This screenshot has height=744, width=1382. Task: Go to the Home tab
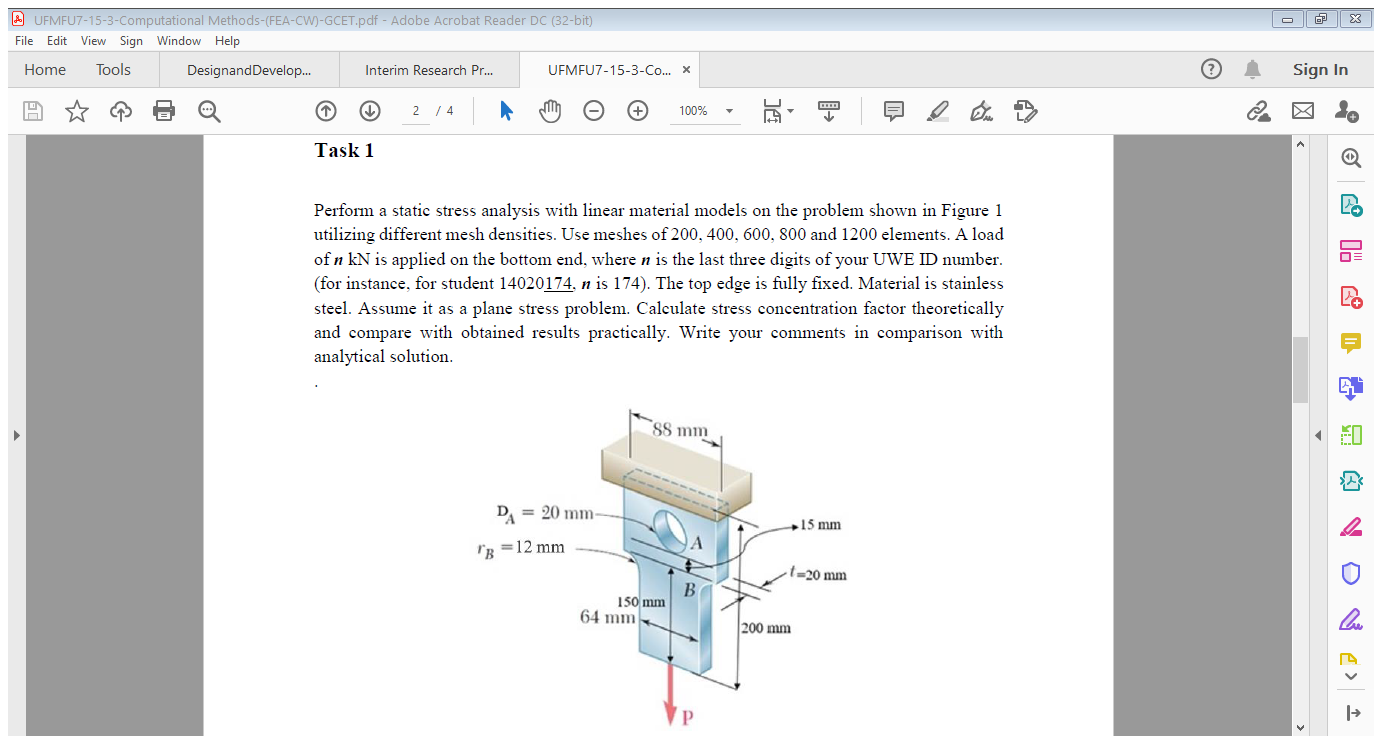coord(45,69)
